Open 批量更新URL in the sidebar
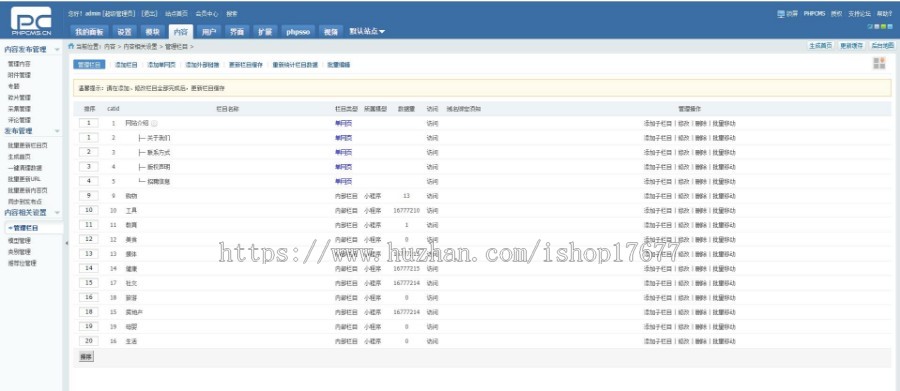 point(24,179)
